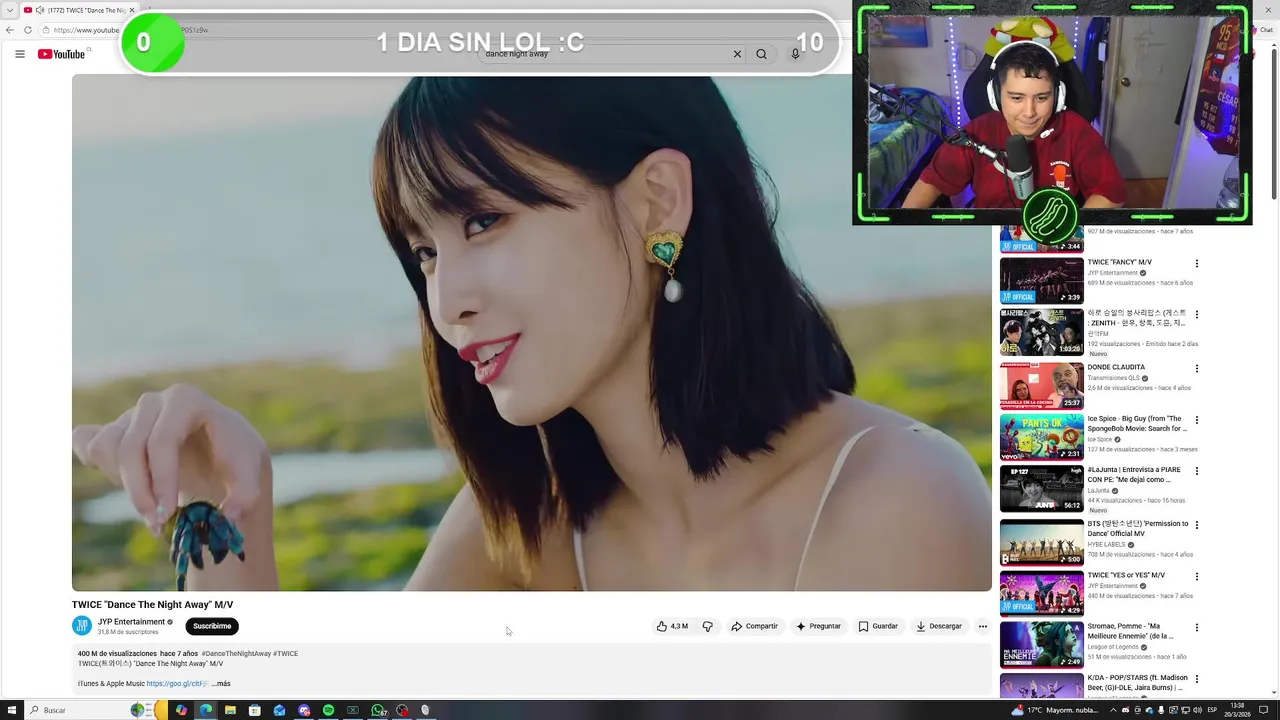Download the video with Descargar
Viewport: 1280px width, 720px height.
[939, 626]
